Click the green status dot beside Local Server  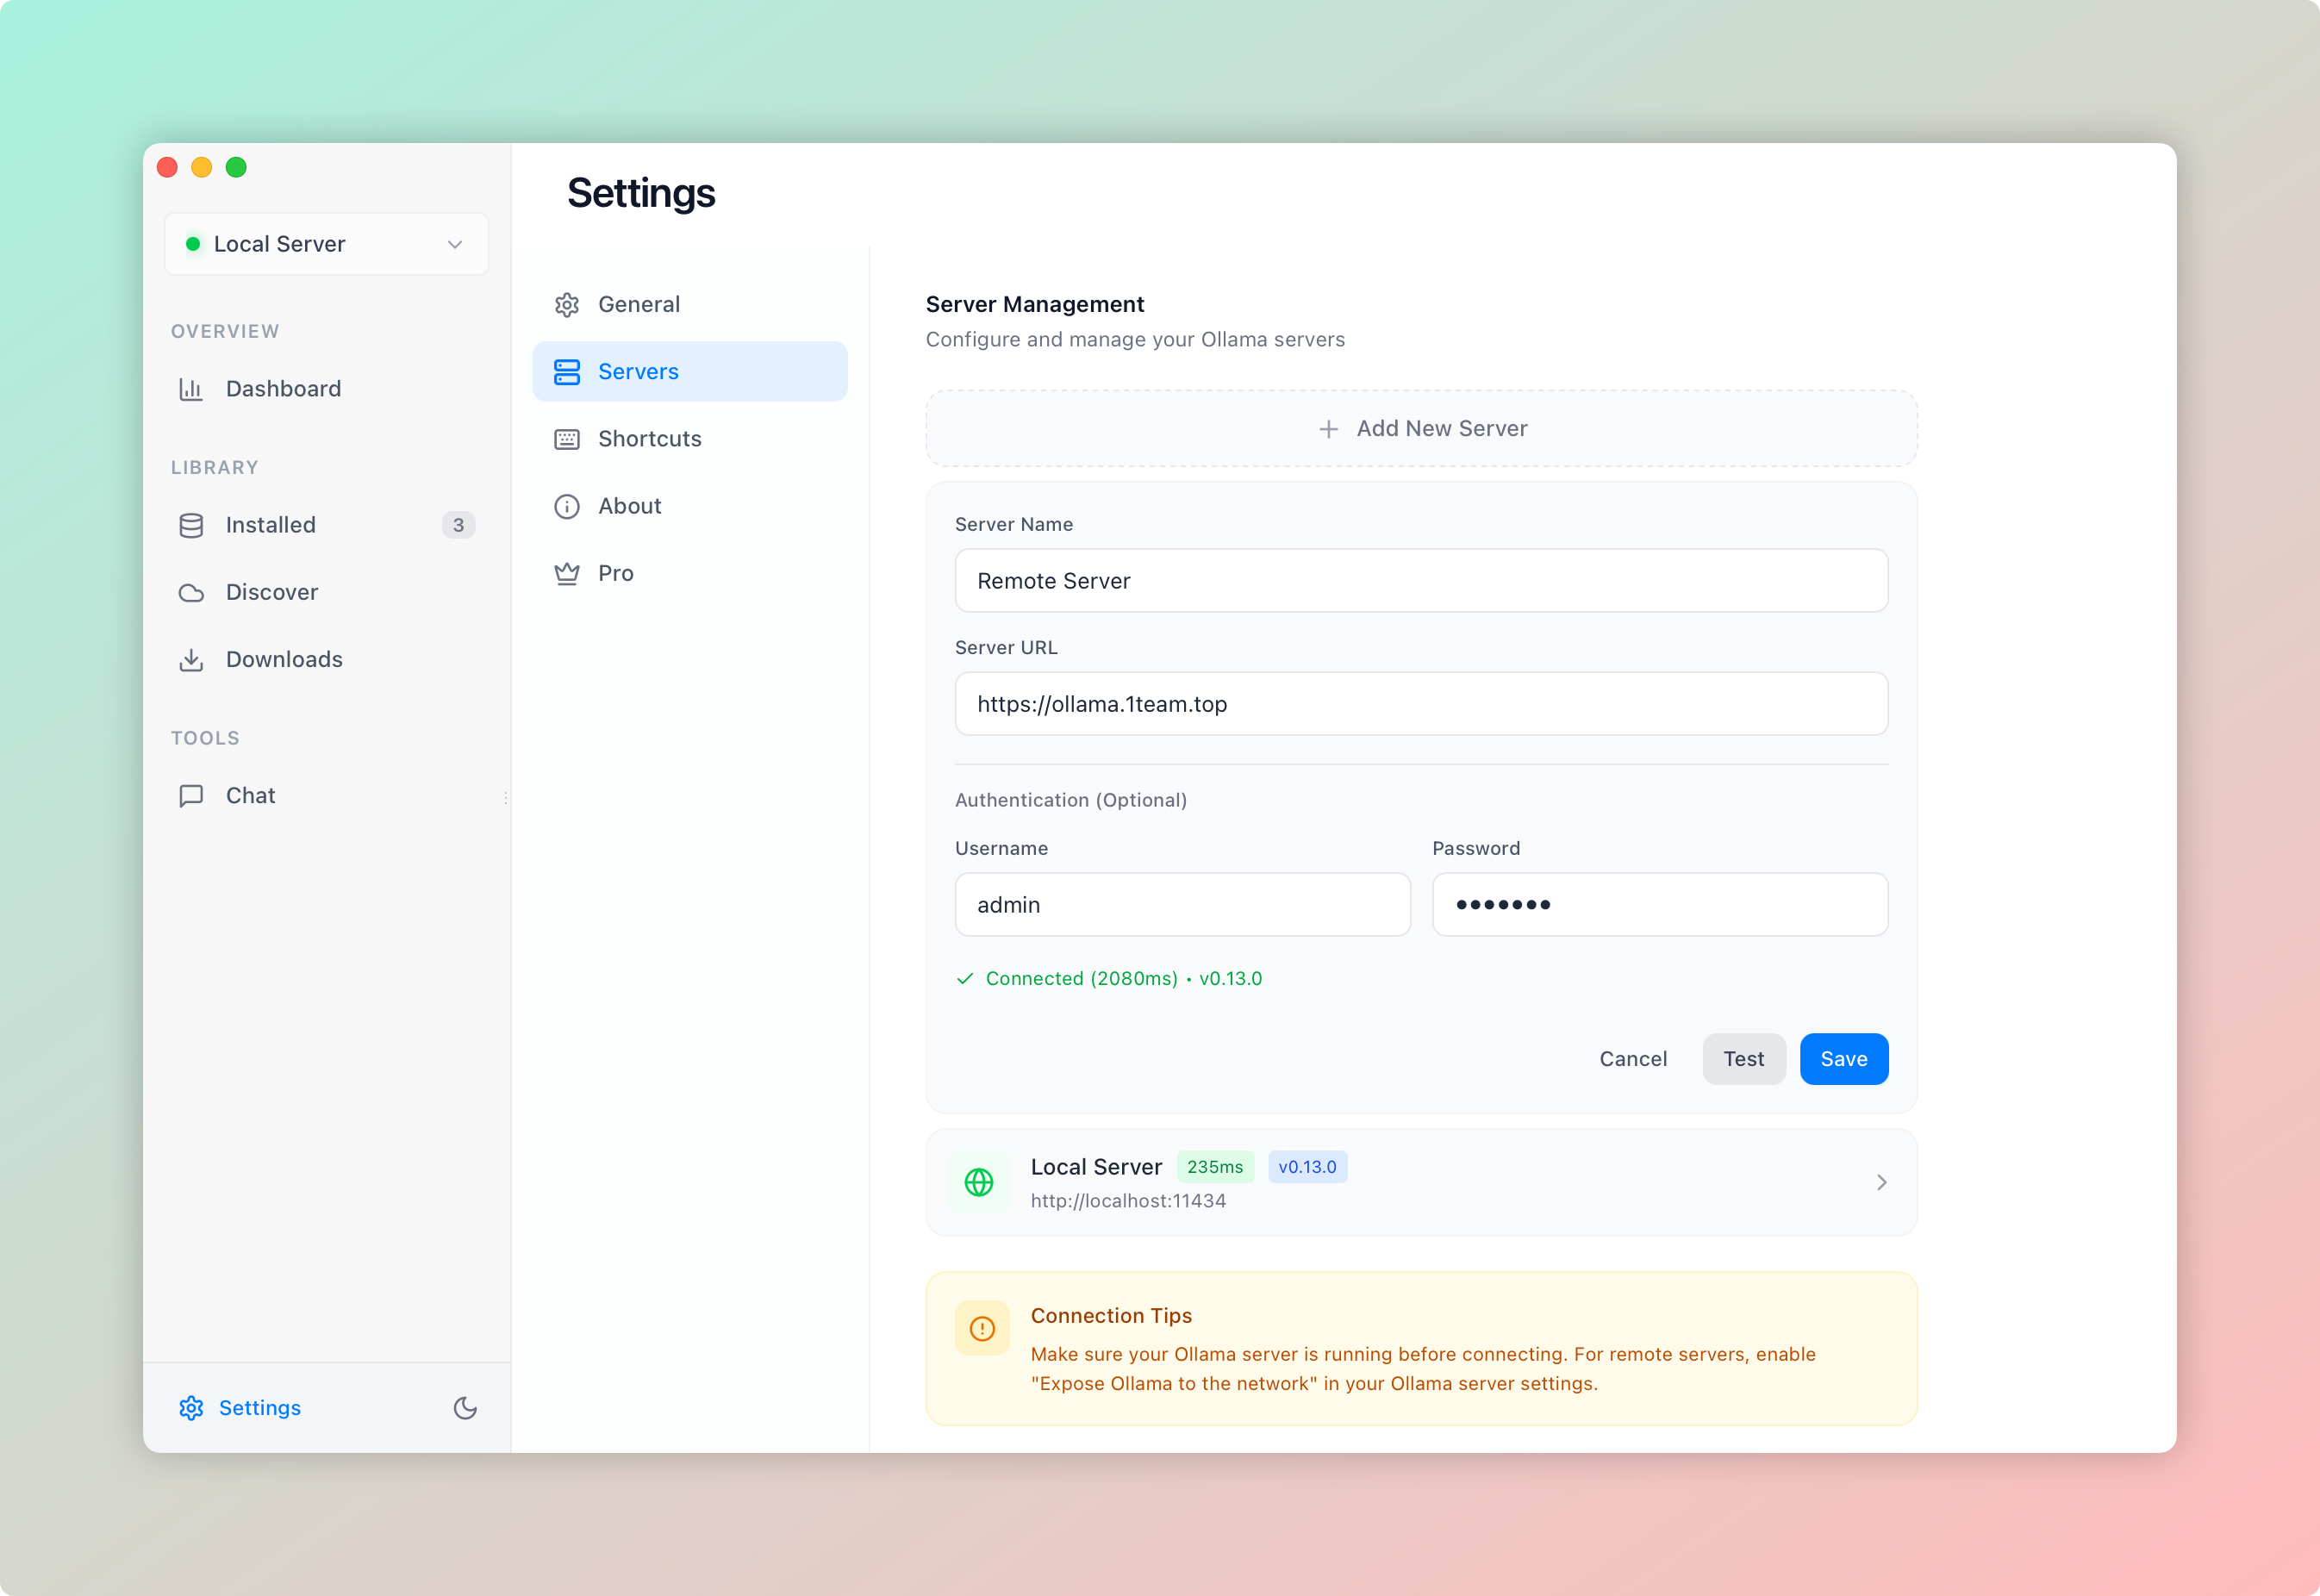(x=193, y=244)
